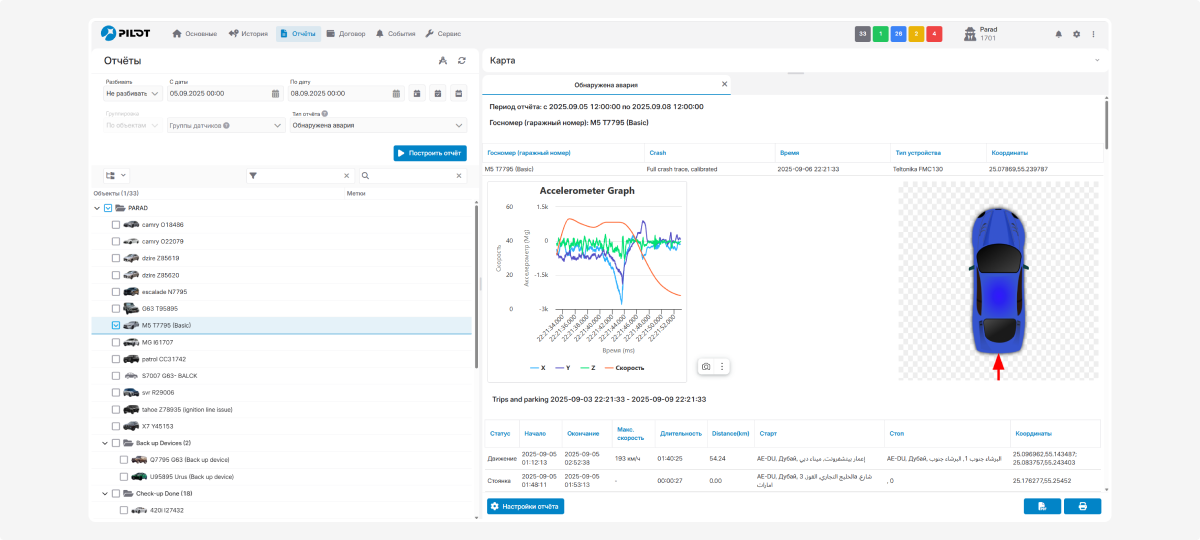This screenshot has height=540, width=1200.
Task: Click the export file button beside print
Action: coord(1042,506)
